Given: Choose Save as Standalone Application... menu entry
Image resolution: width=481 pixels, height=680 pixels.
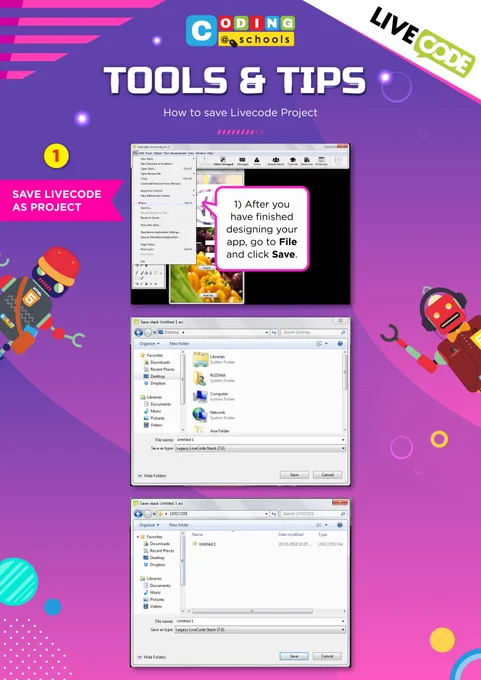Looking at the screenshot, I should tap(160, 237).
